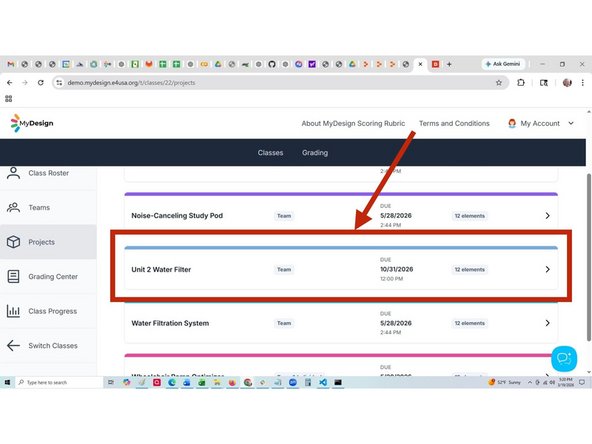Image resolution: width=592 pixels, height=444 pixels.
Task: Click the MyDesign logo
Action: [32, 123]
